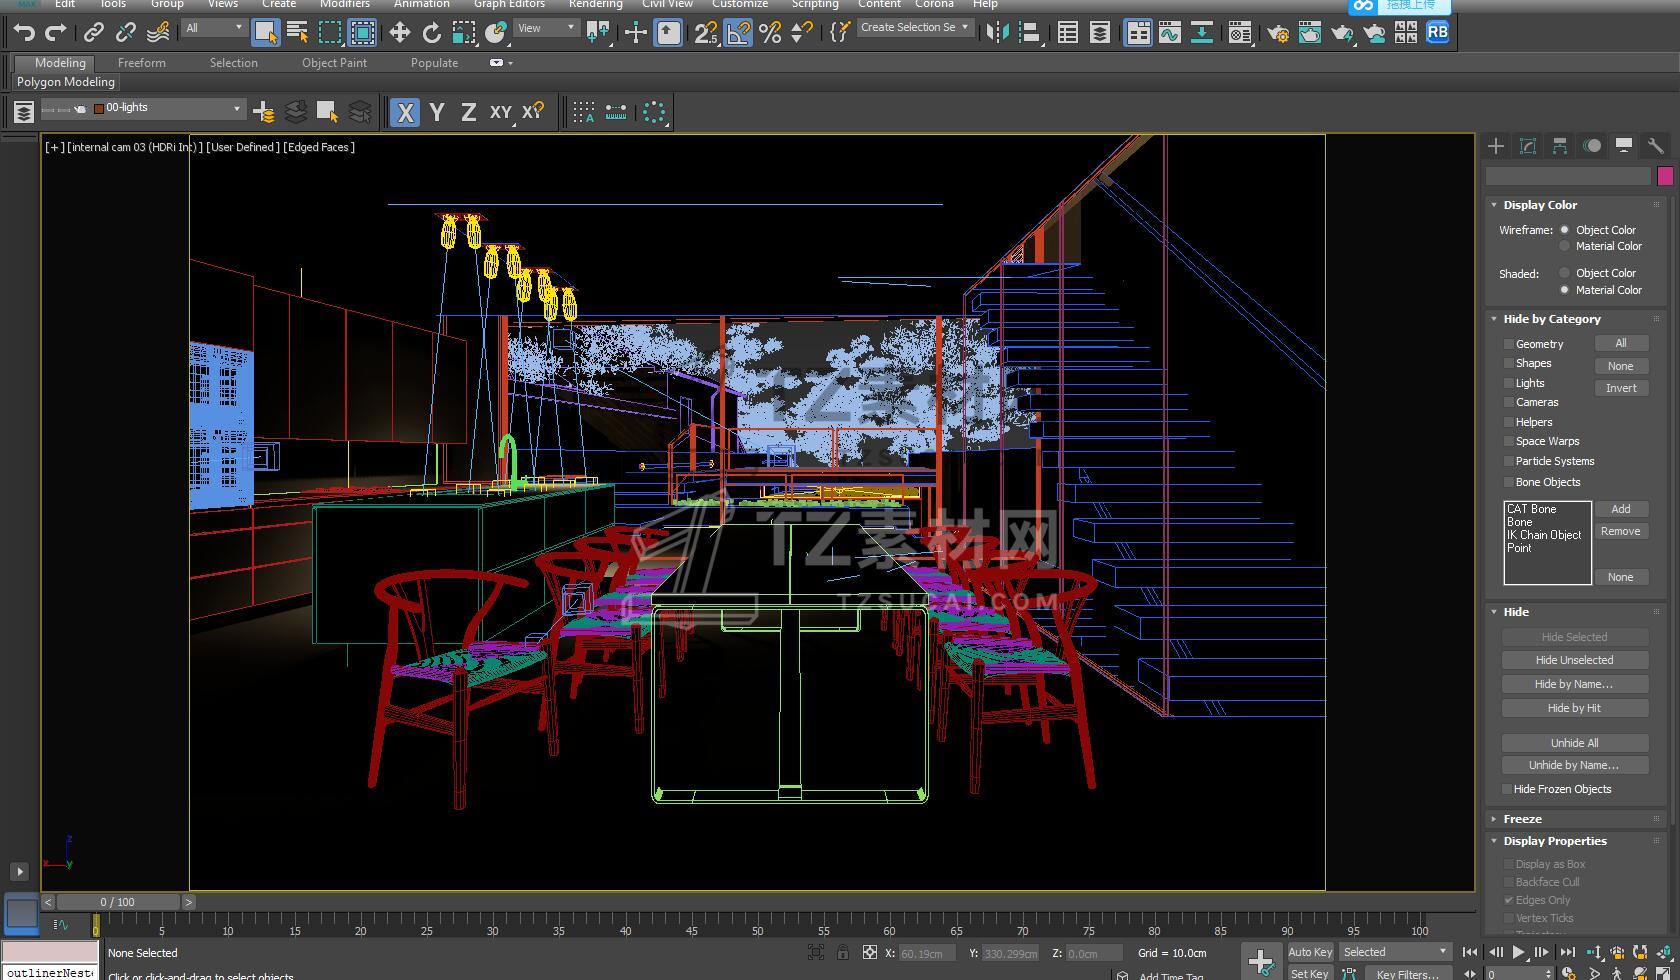Activate the Rotate tool icon

(431, 33)
